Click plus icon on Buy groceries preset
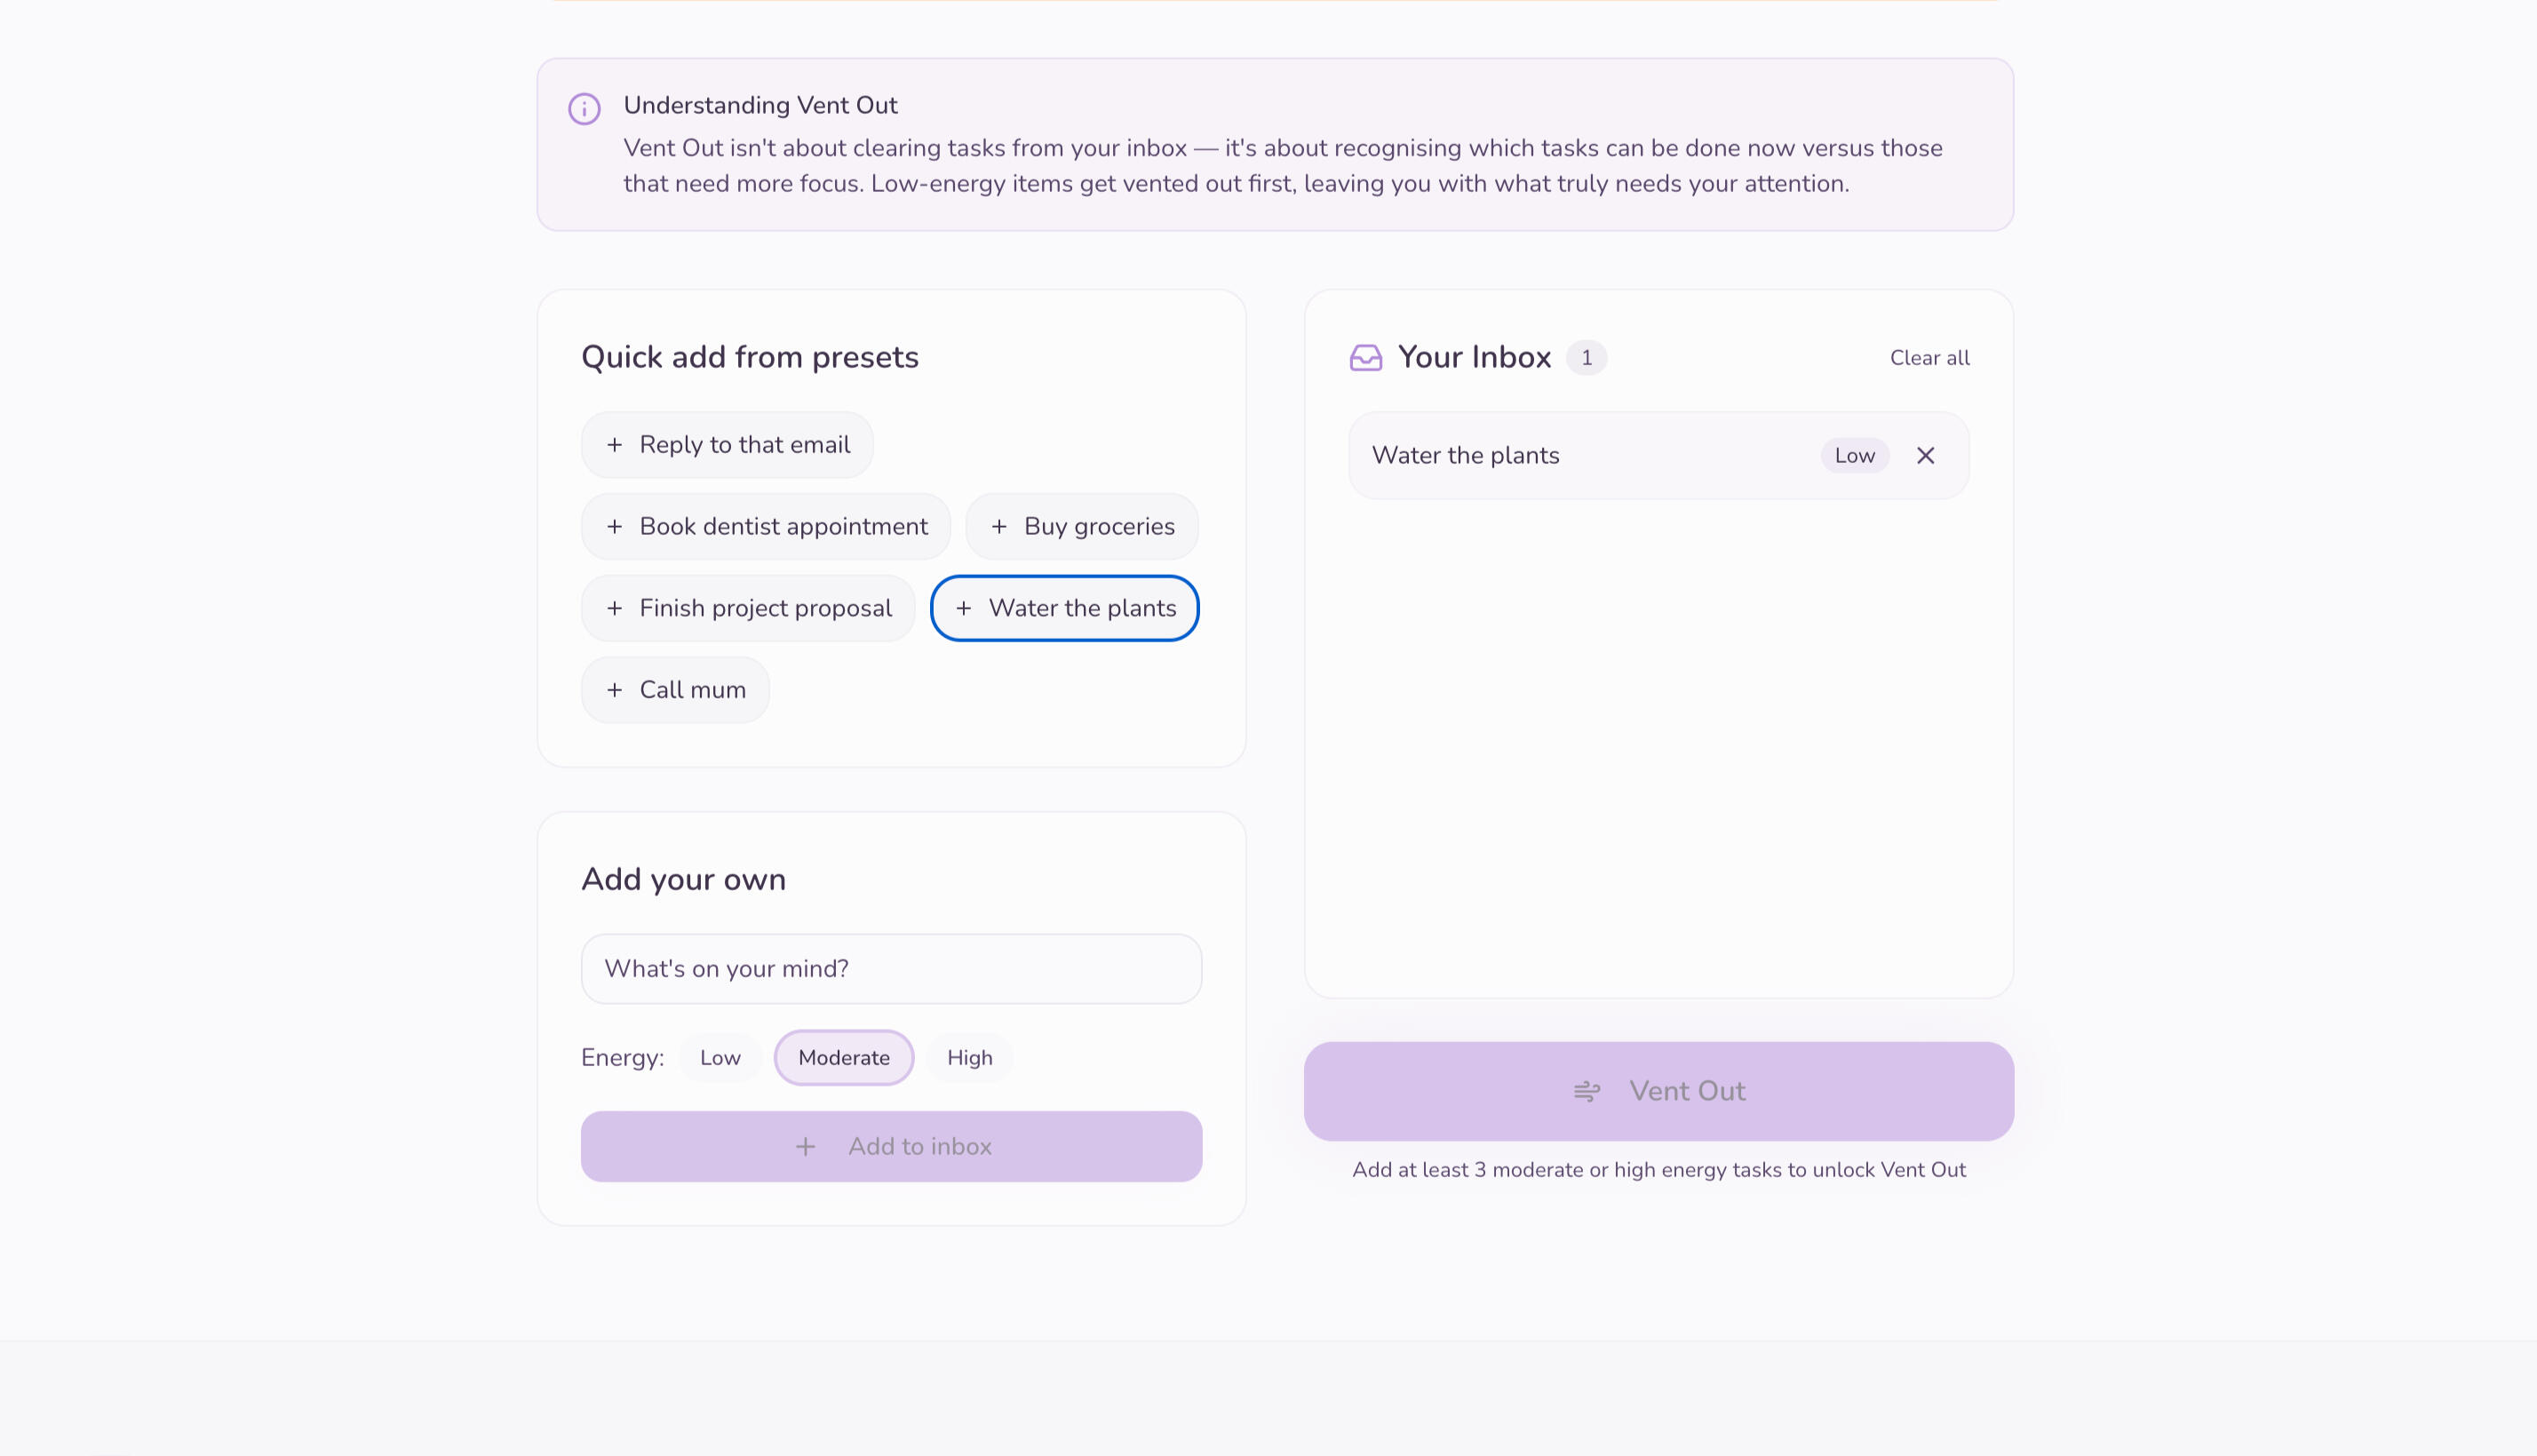2537x1456 pixels. click(x=999, y=527)
